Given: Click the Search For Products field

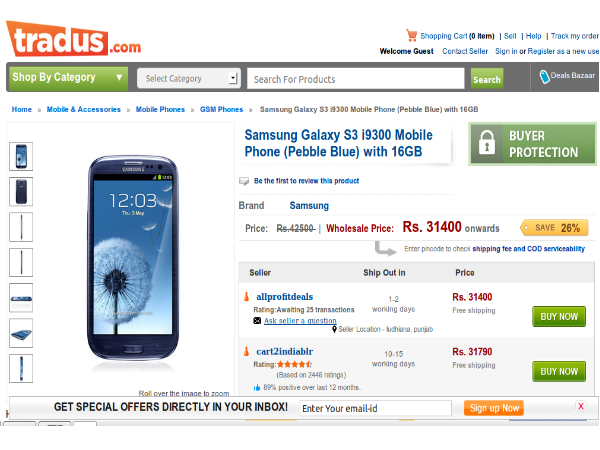Looking at the screenshot, I should [355, 79].
